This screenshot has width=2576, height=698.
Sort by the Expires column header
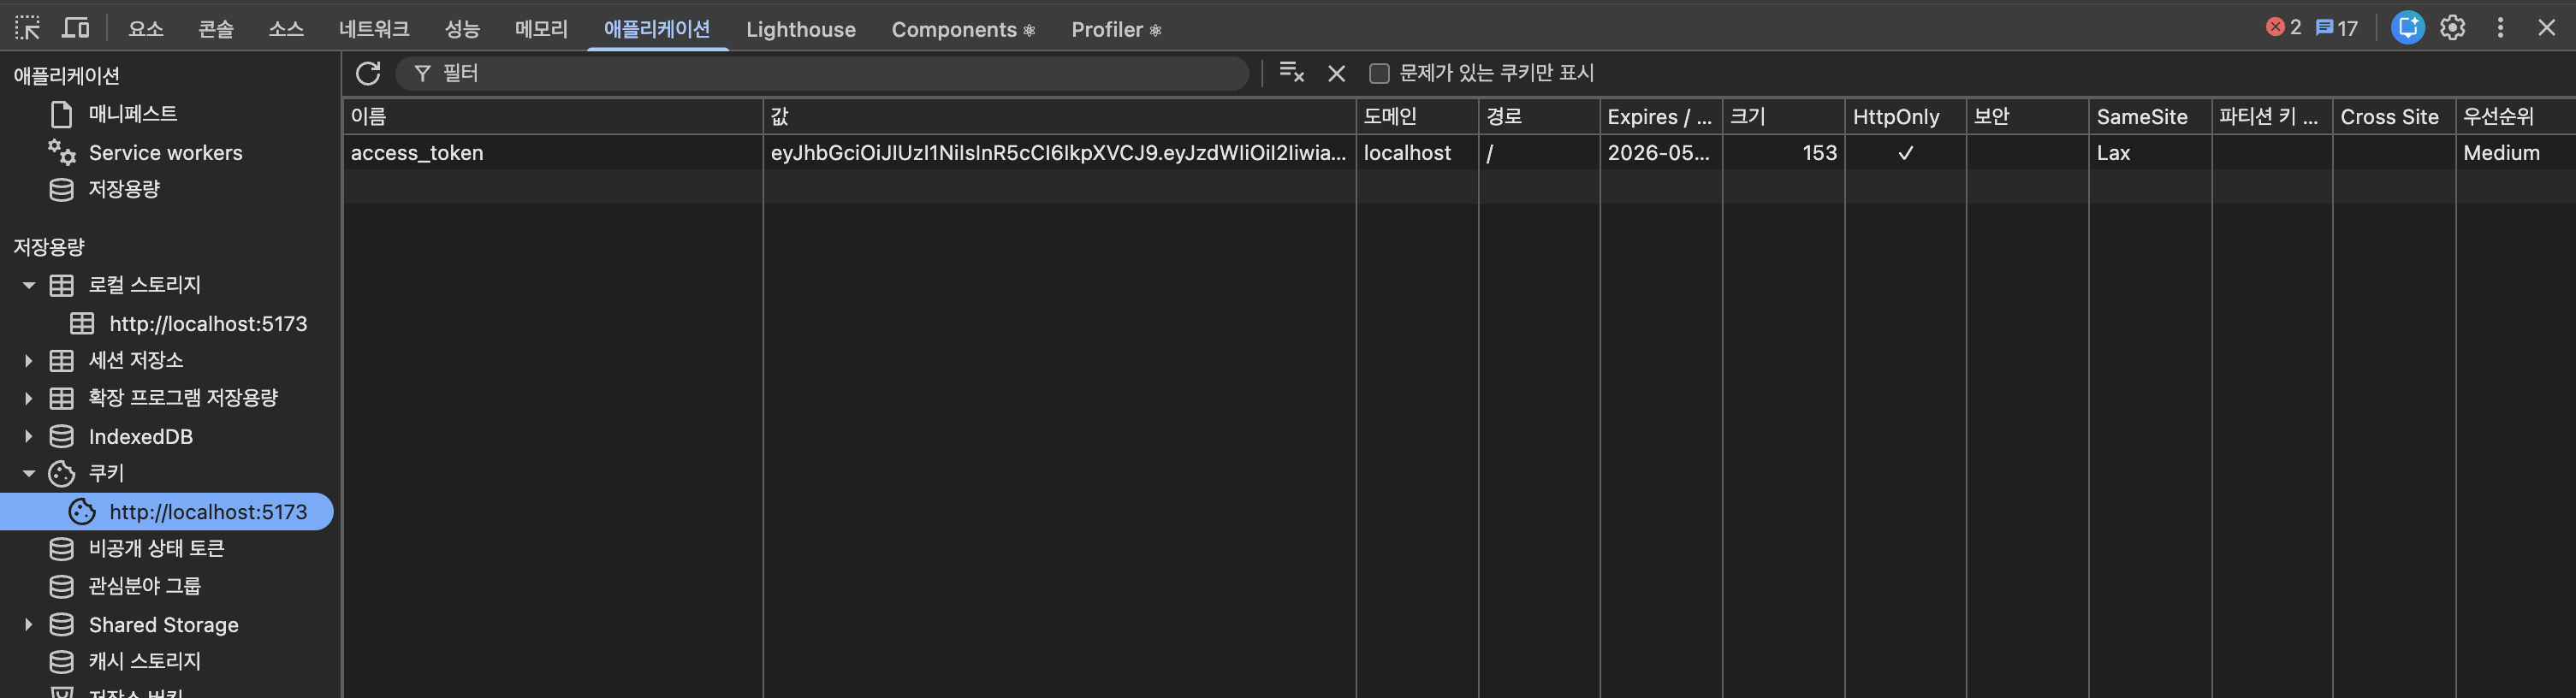[1660, 117]
